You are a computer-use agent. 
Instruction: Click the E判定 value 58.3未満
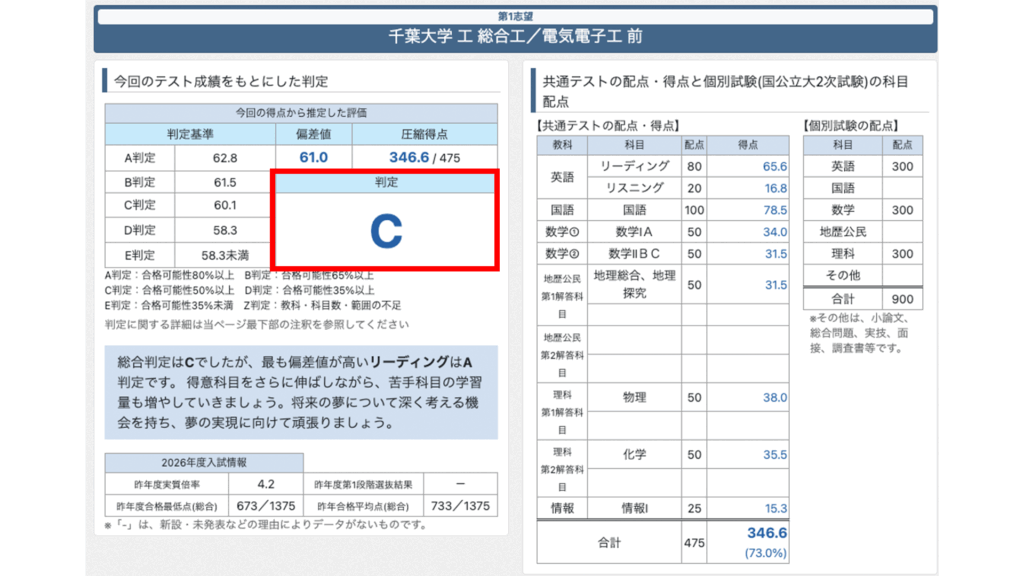224,255
